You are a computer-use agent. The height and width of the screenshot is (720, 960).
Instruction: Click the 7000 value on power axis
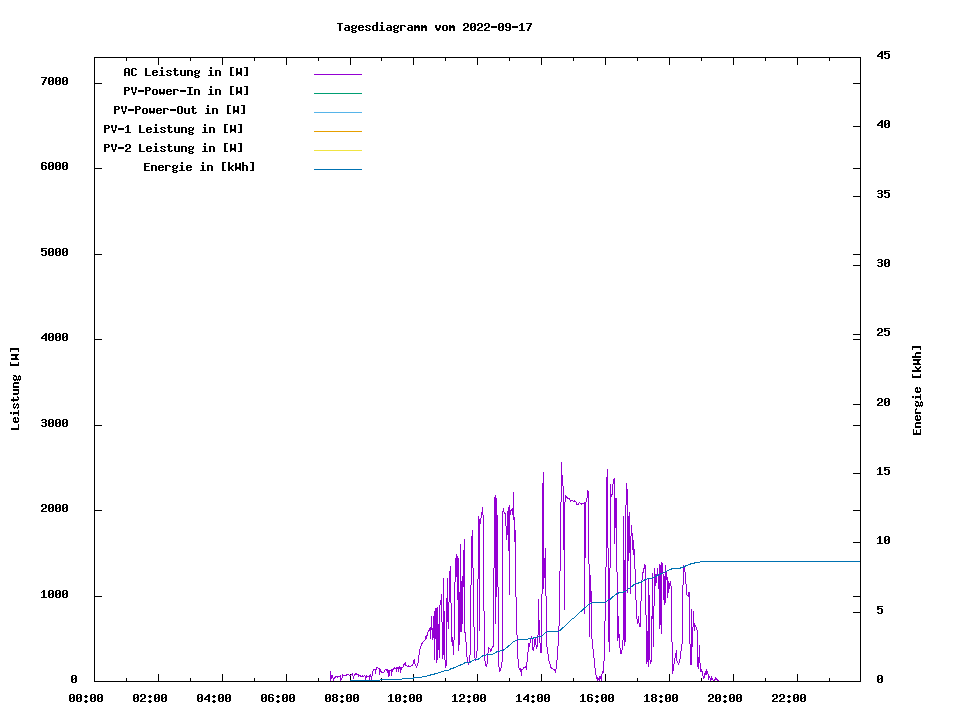(54, 81)
